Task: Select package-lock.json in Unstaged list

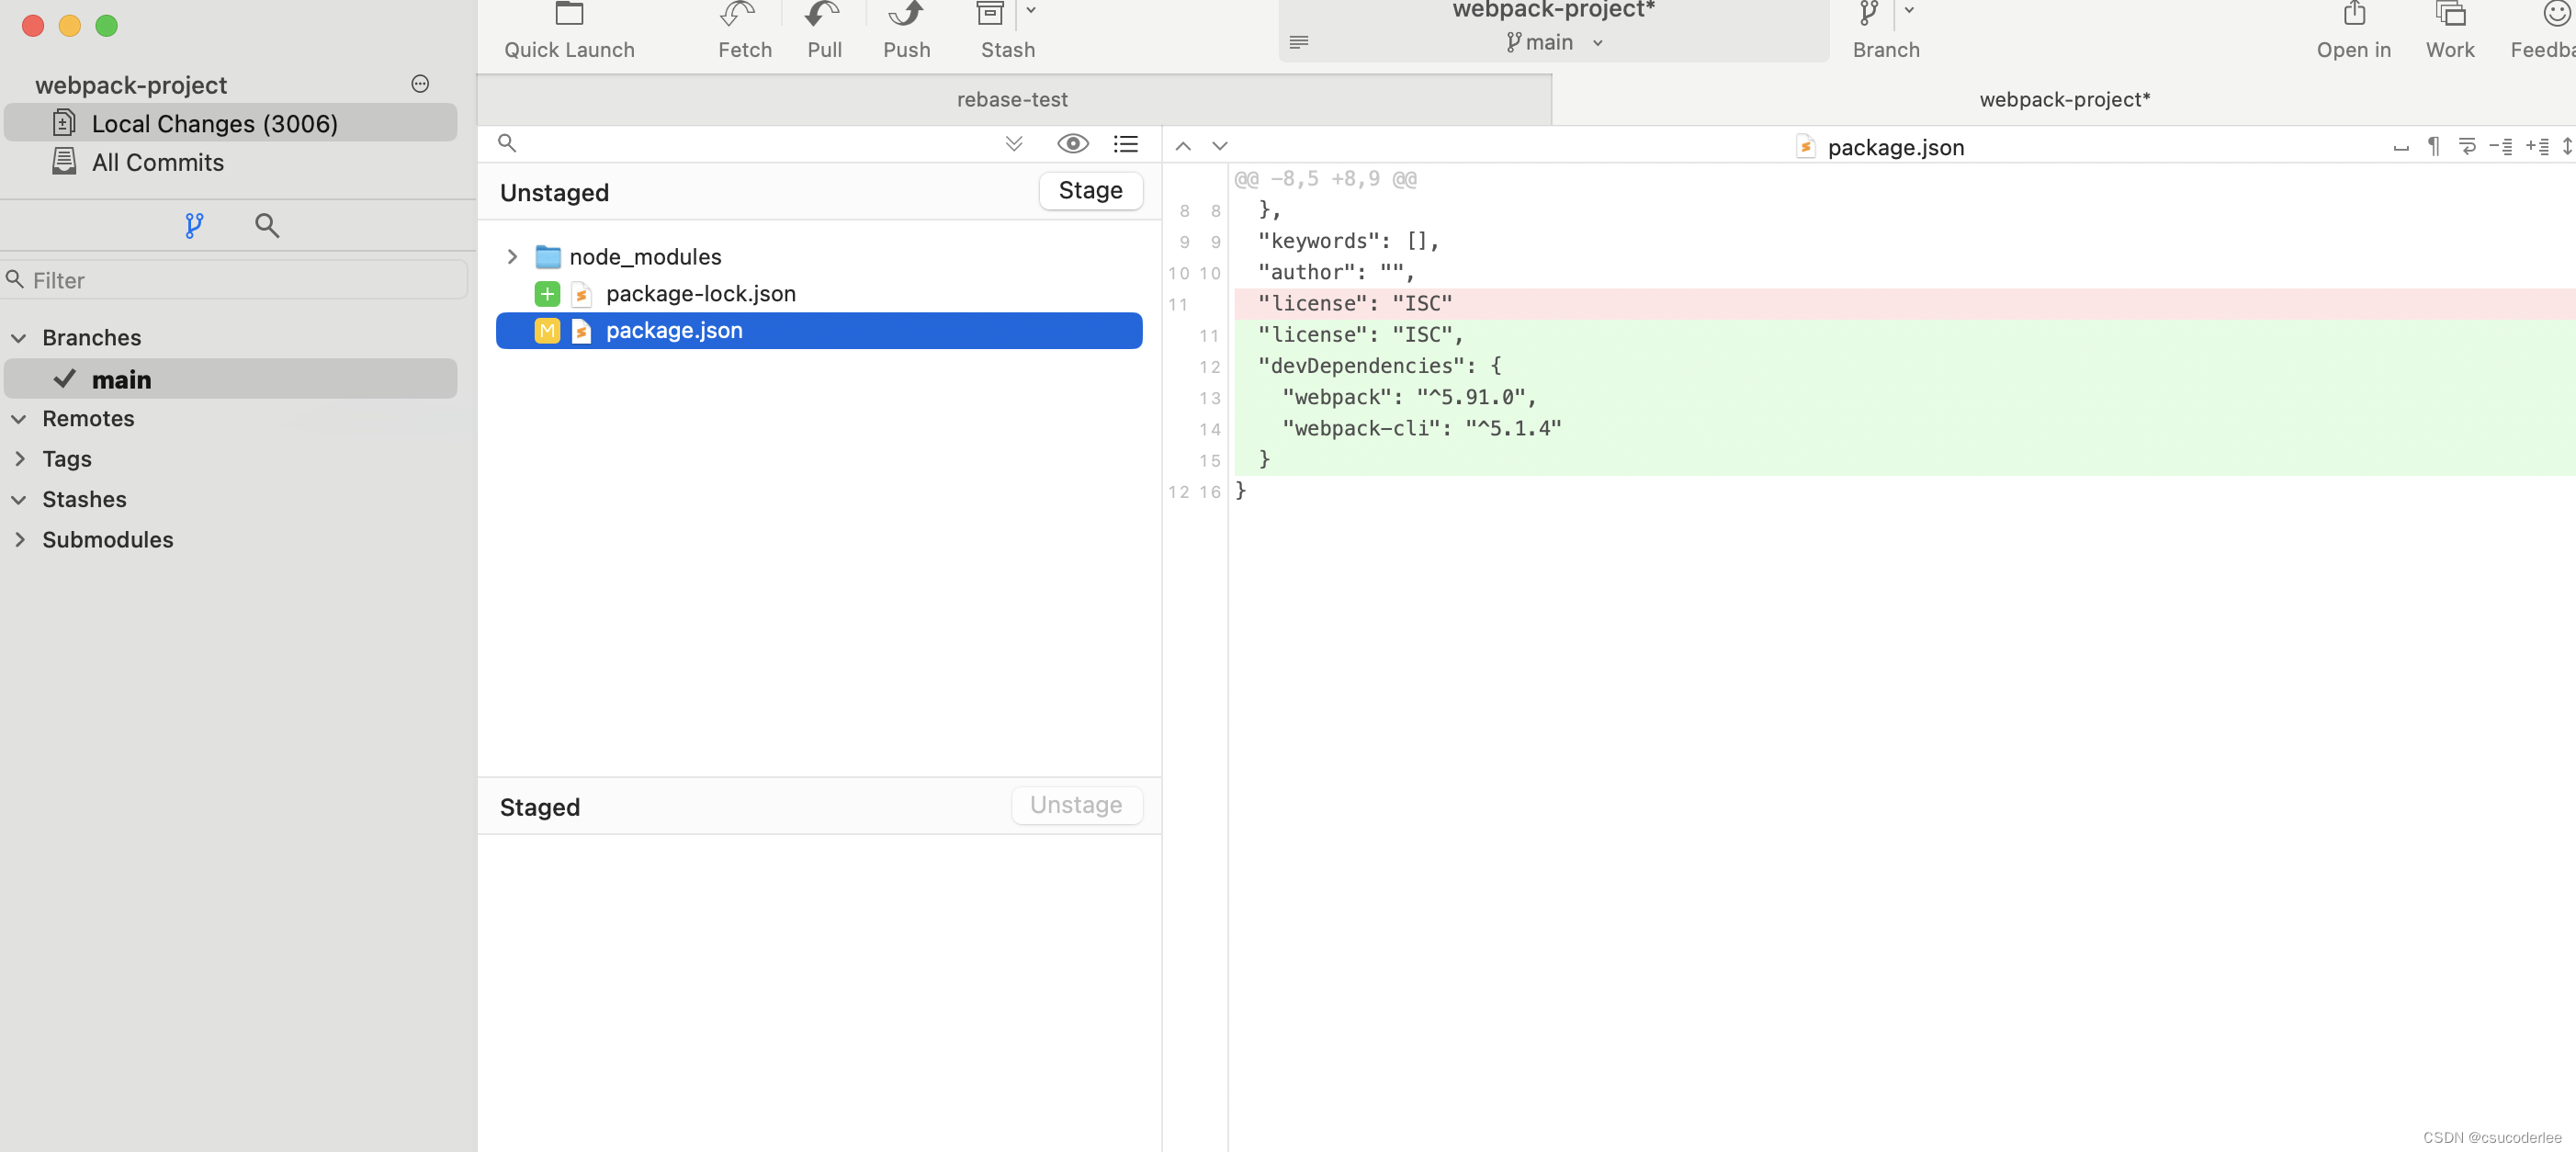Action: tap(700, 294)
